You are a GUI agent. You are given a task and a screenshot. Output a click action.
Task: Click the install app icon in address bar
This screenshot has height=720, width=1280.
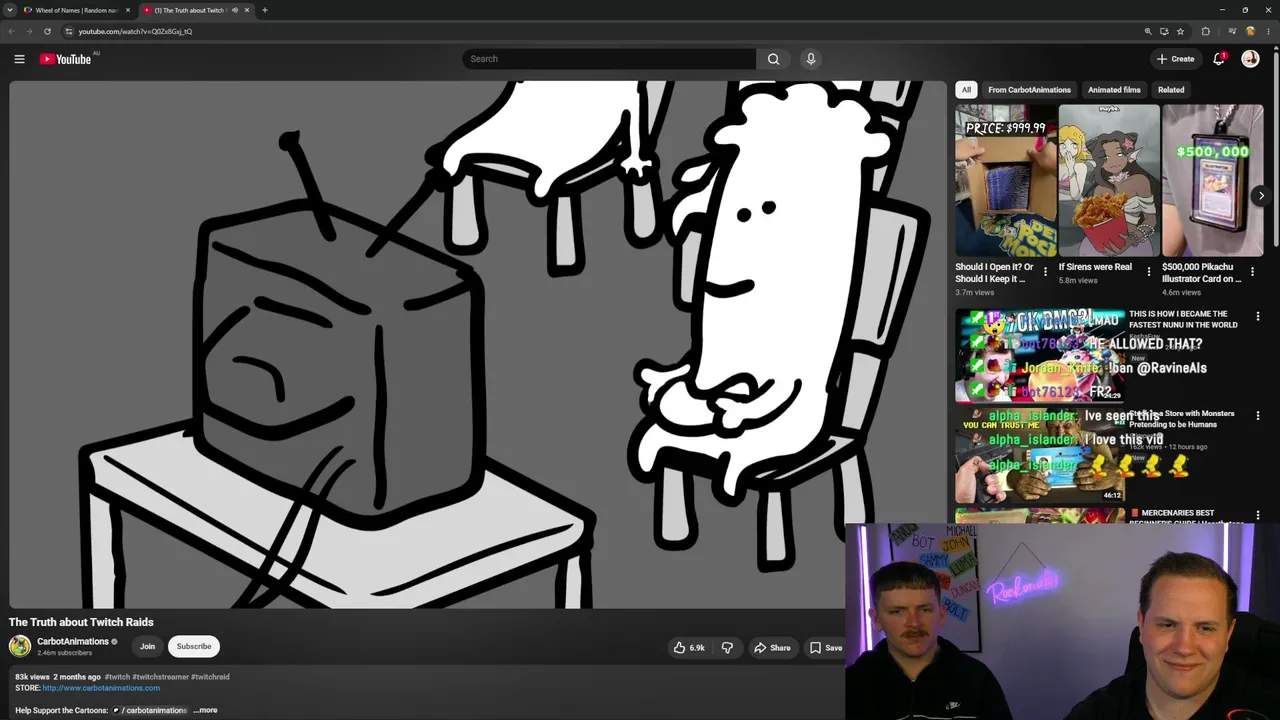coord(1164,31)
